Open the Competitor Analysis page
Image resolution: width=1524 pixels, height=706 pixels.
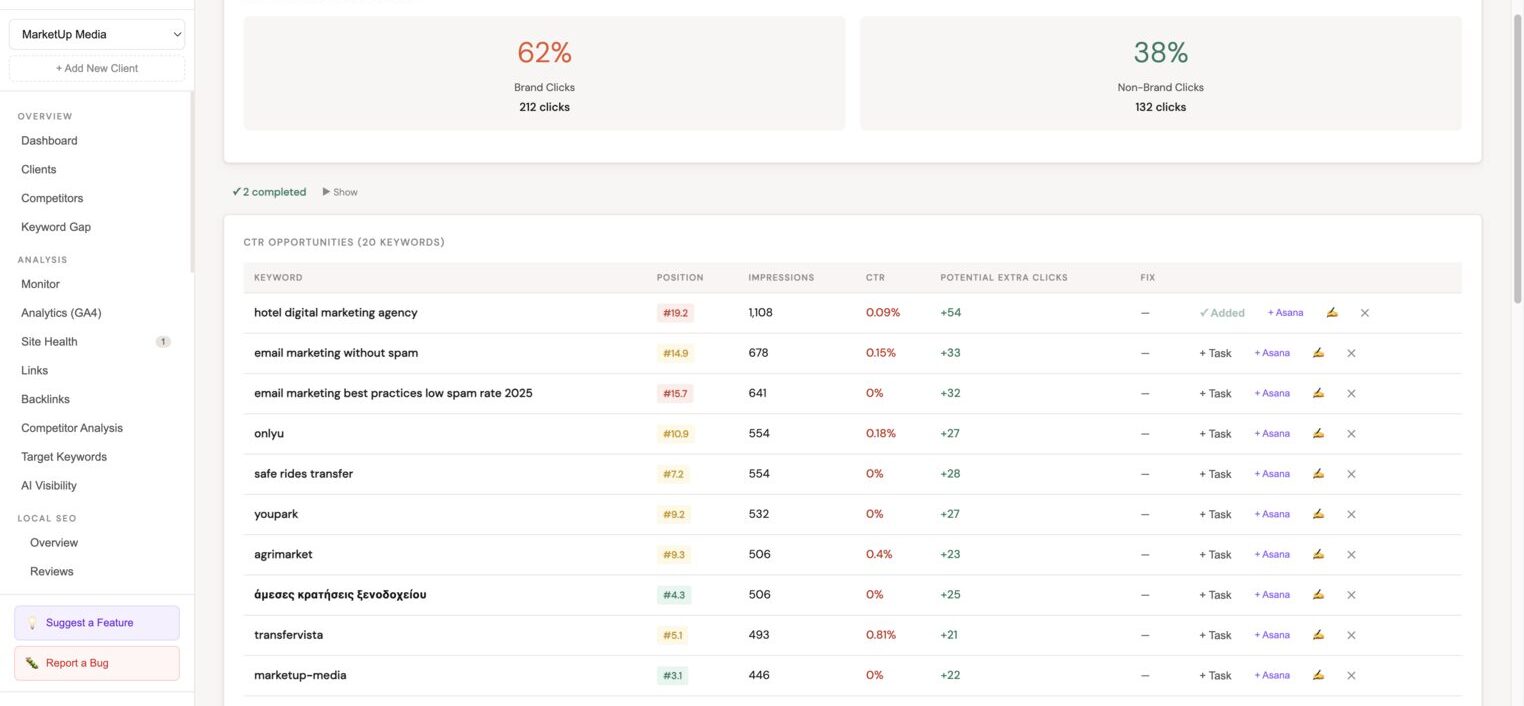[x=72, y=428]
